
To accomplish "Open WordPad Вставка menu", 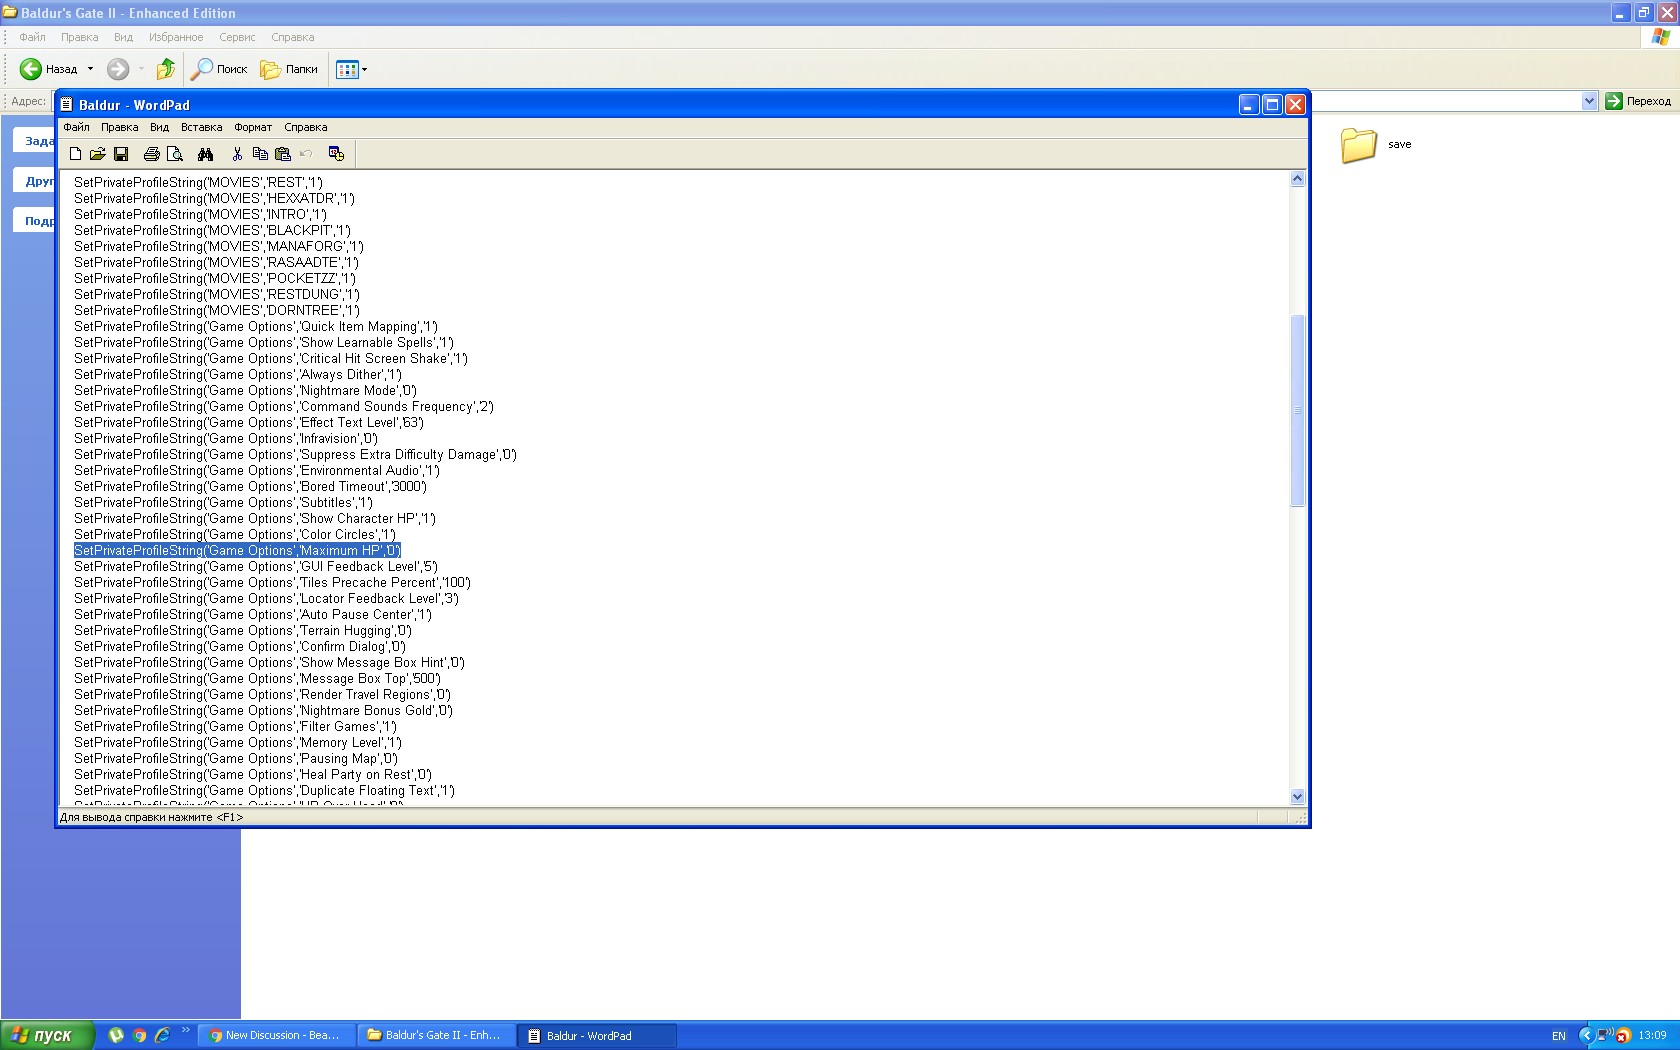I will coord(201,127).
